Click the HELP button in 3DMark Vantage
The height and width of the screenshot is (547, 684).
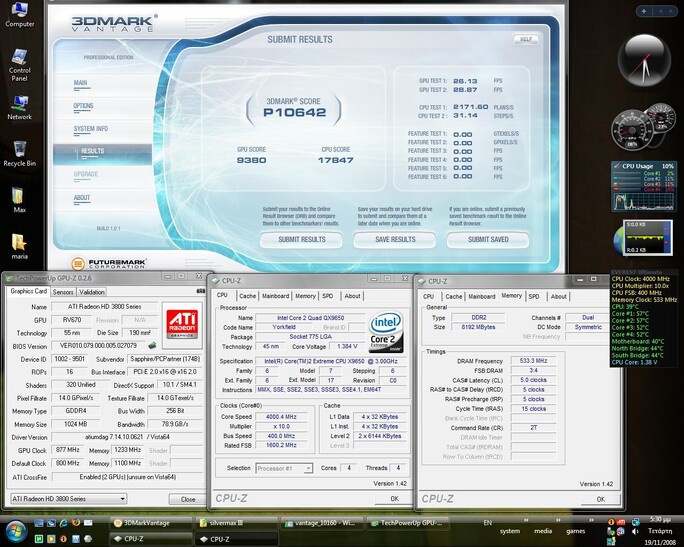point(526,39)
